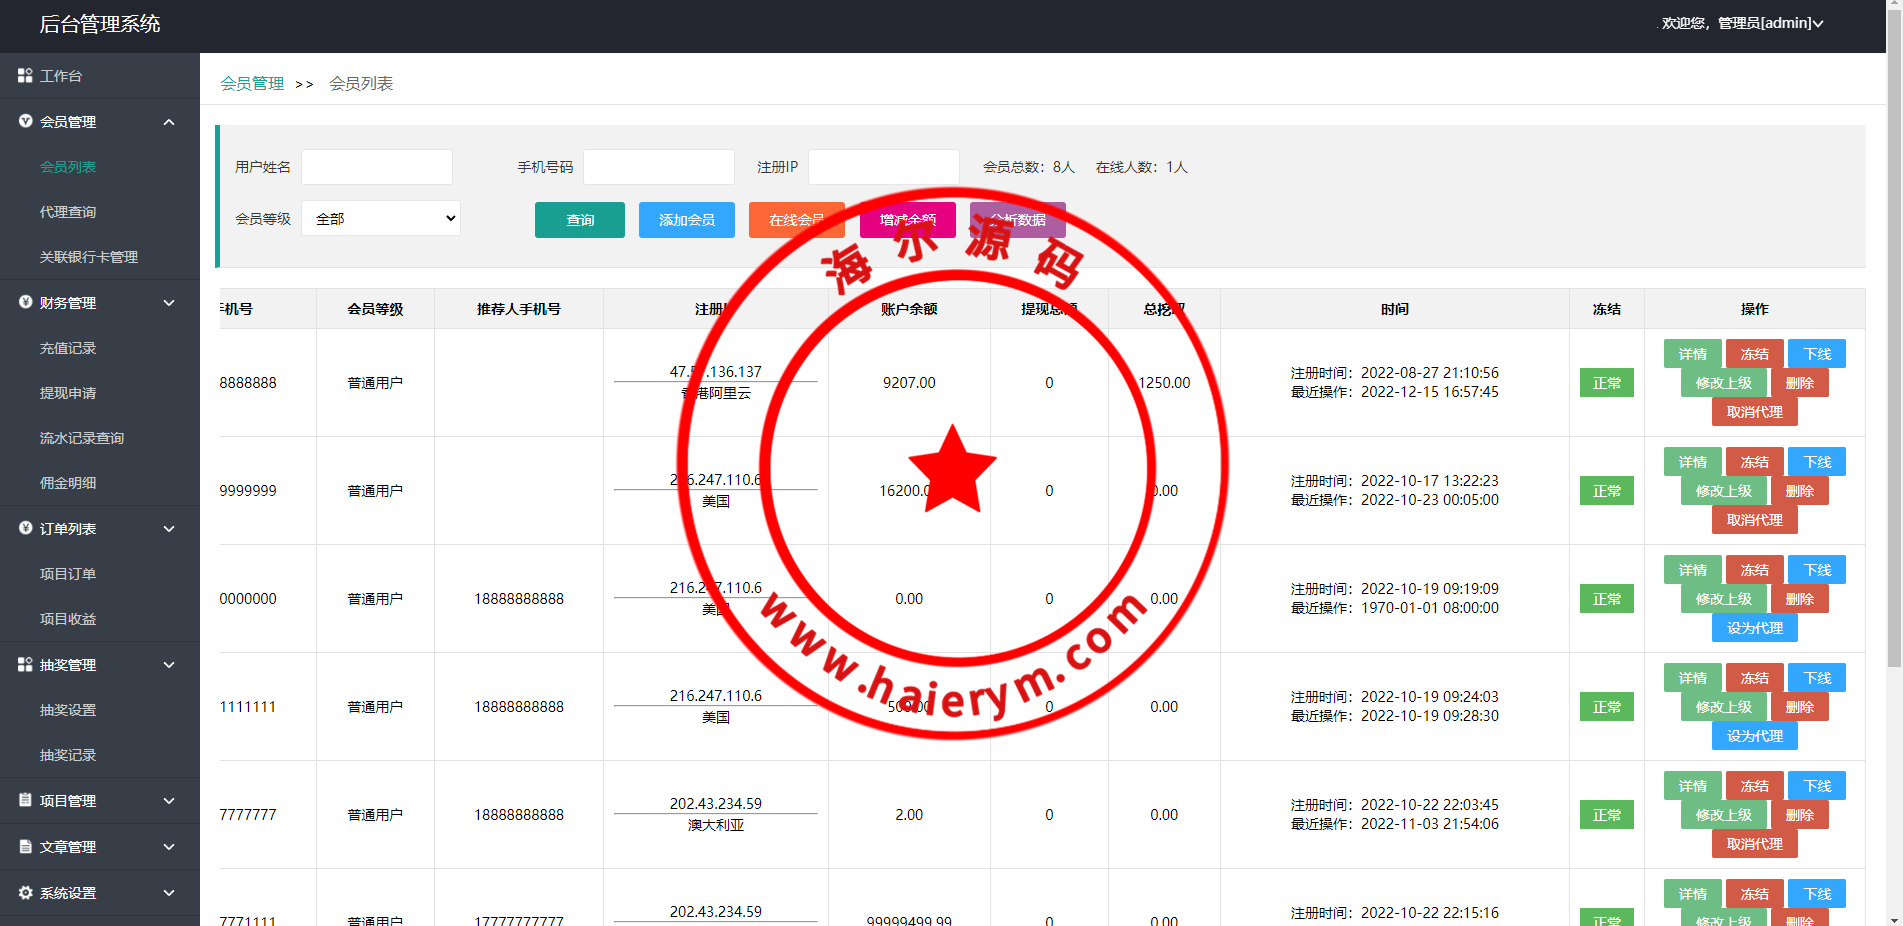The image size is (1903, 926).
Task: Click the 财务管理 yen icon
Action: coord(25,303)
